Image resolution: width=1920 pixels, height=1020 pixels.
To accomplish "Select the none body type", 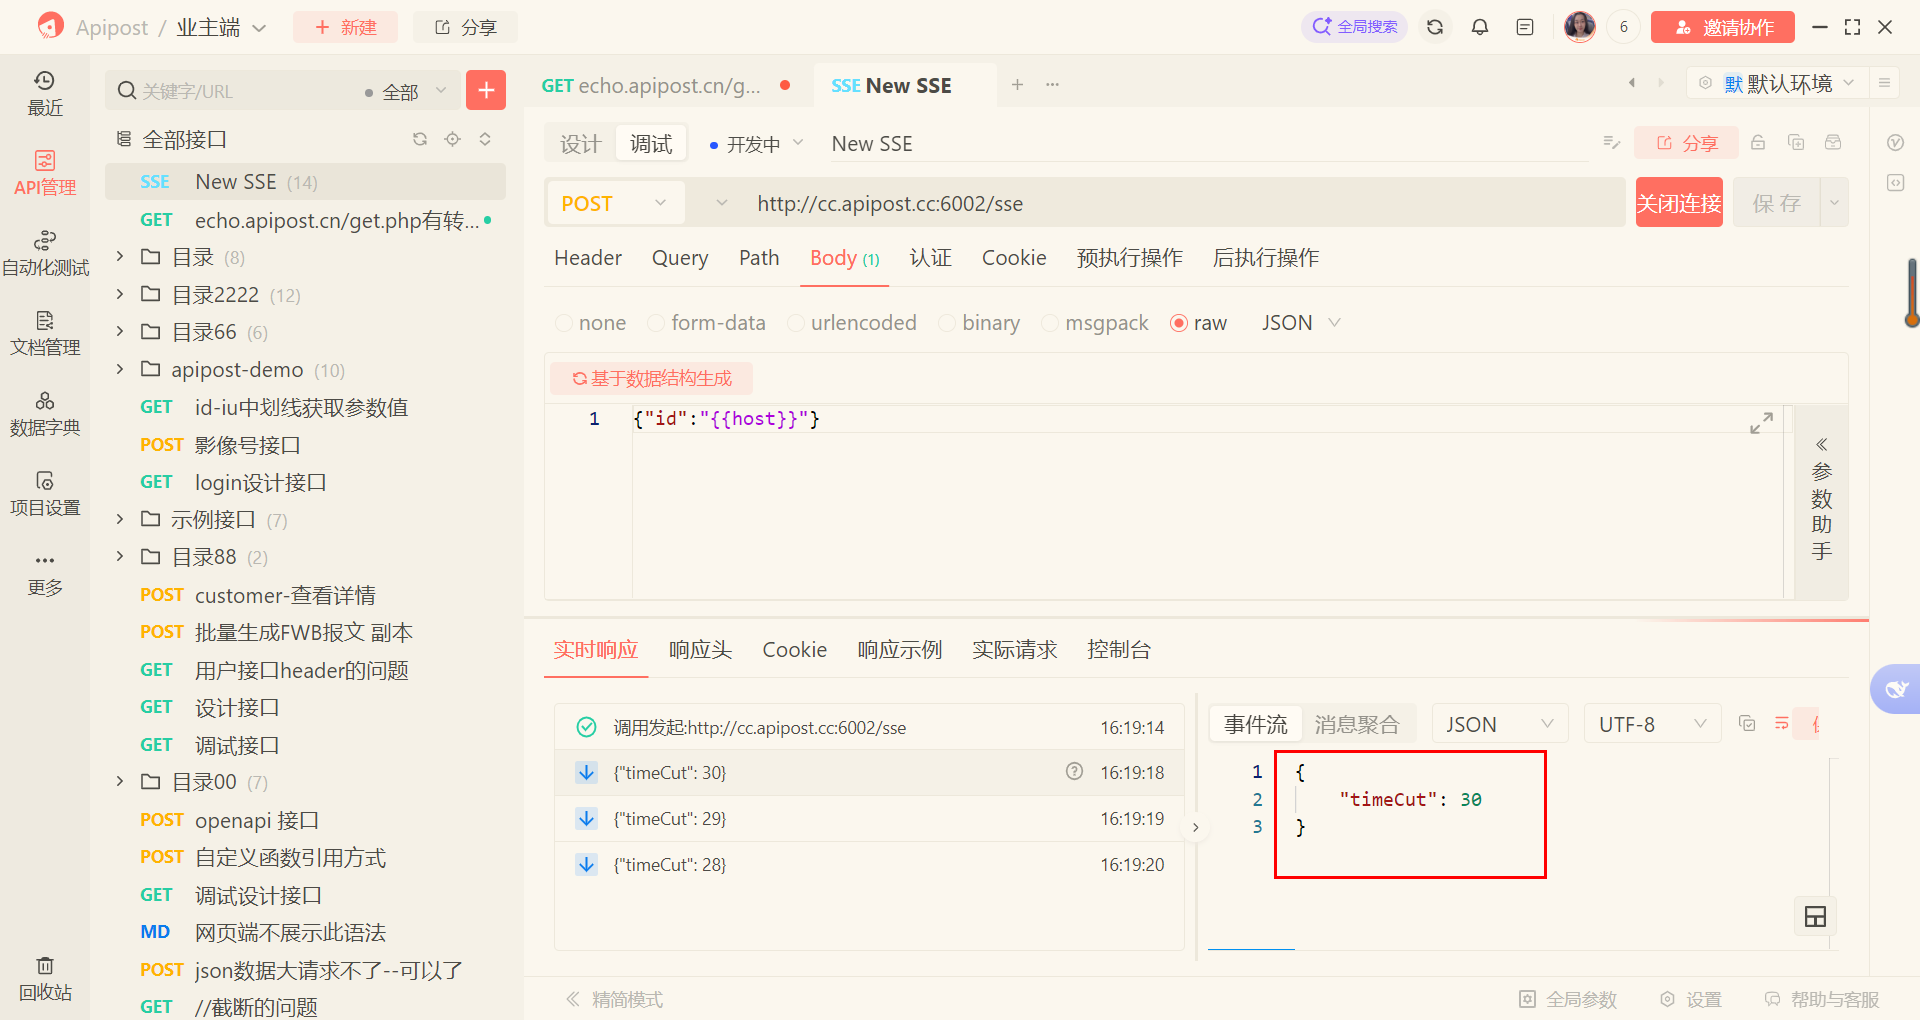I will pos(591,323).
